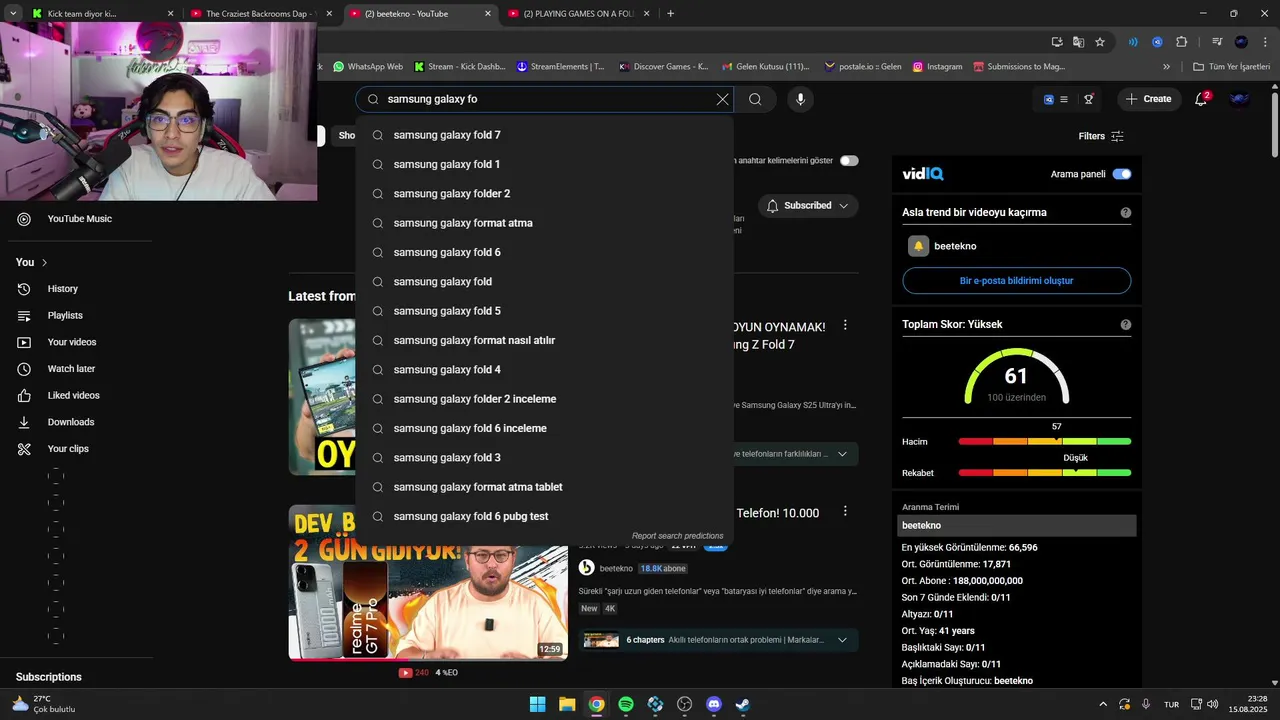
Task: Open the tab search chevron
Action: point(13,14)
